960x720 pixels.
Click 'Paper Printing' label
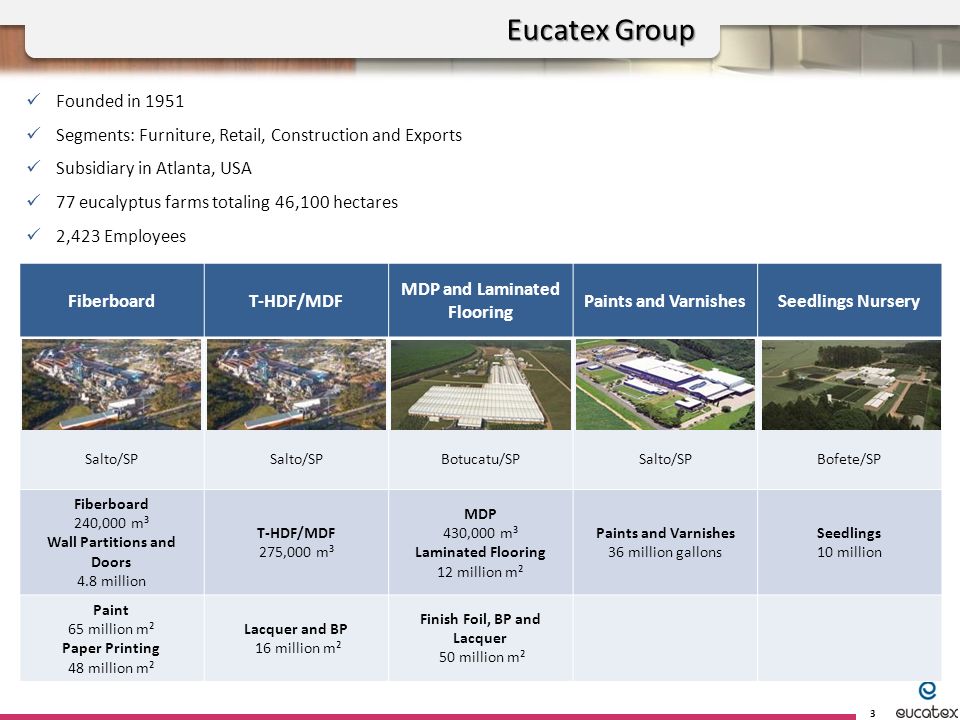(x=111, y=648)
